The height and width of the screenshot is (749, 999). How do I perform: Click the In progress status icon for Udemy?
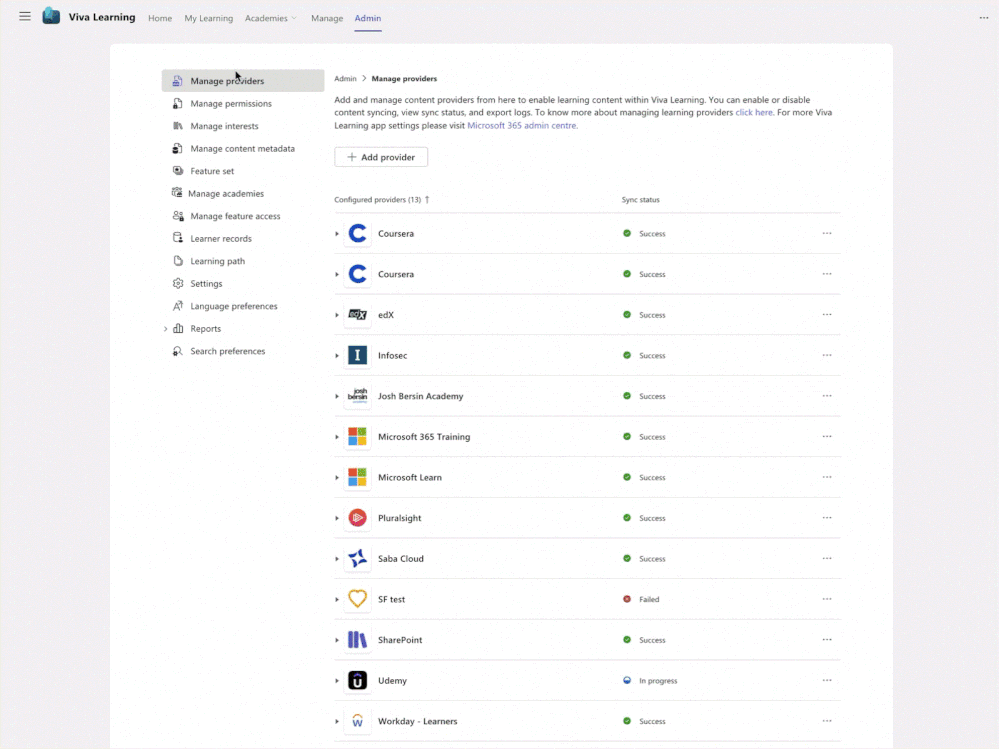pyautogui.click(x=627, y=681)
